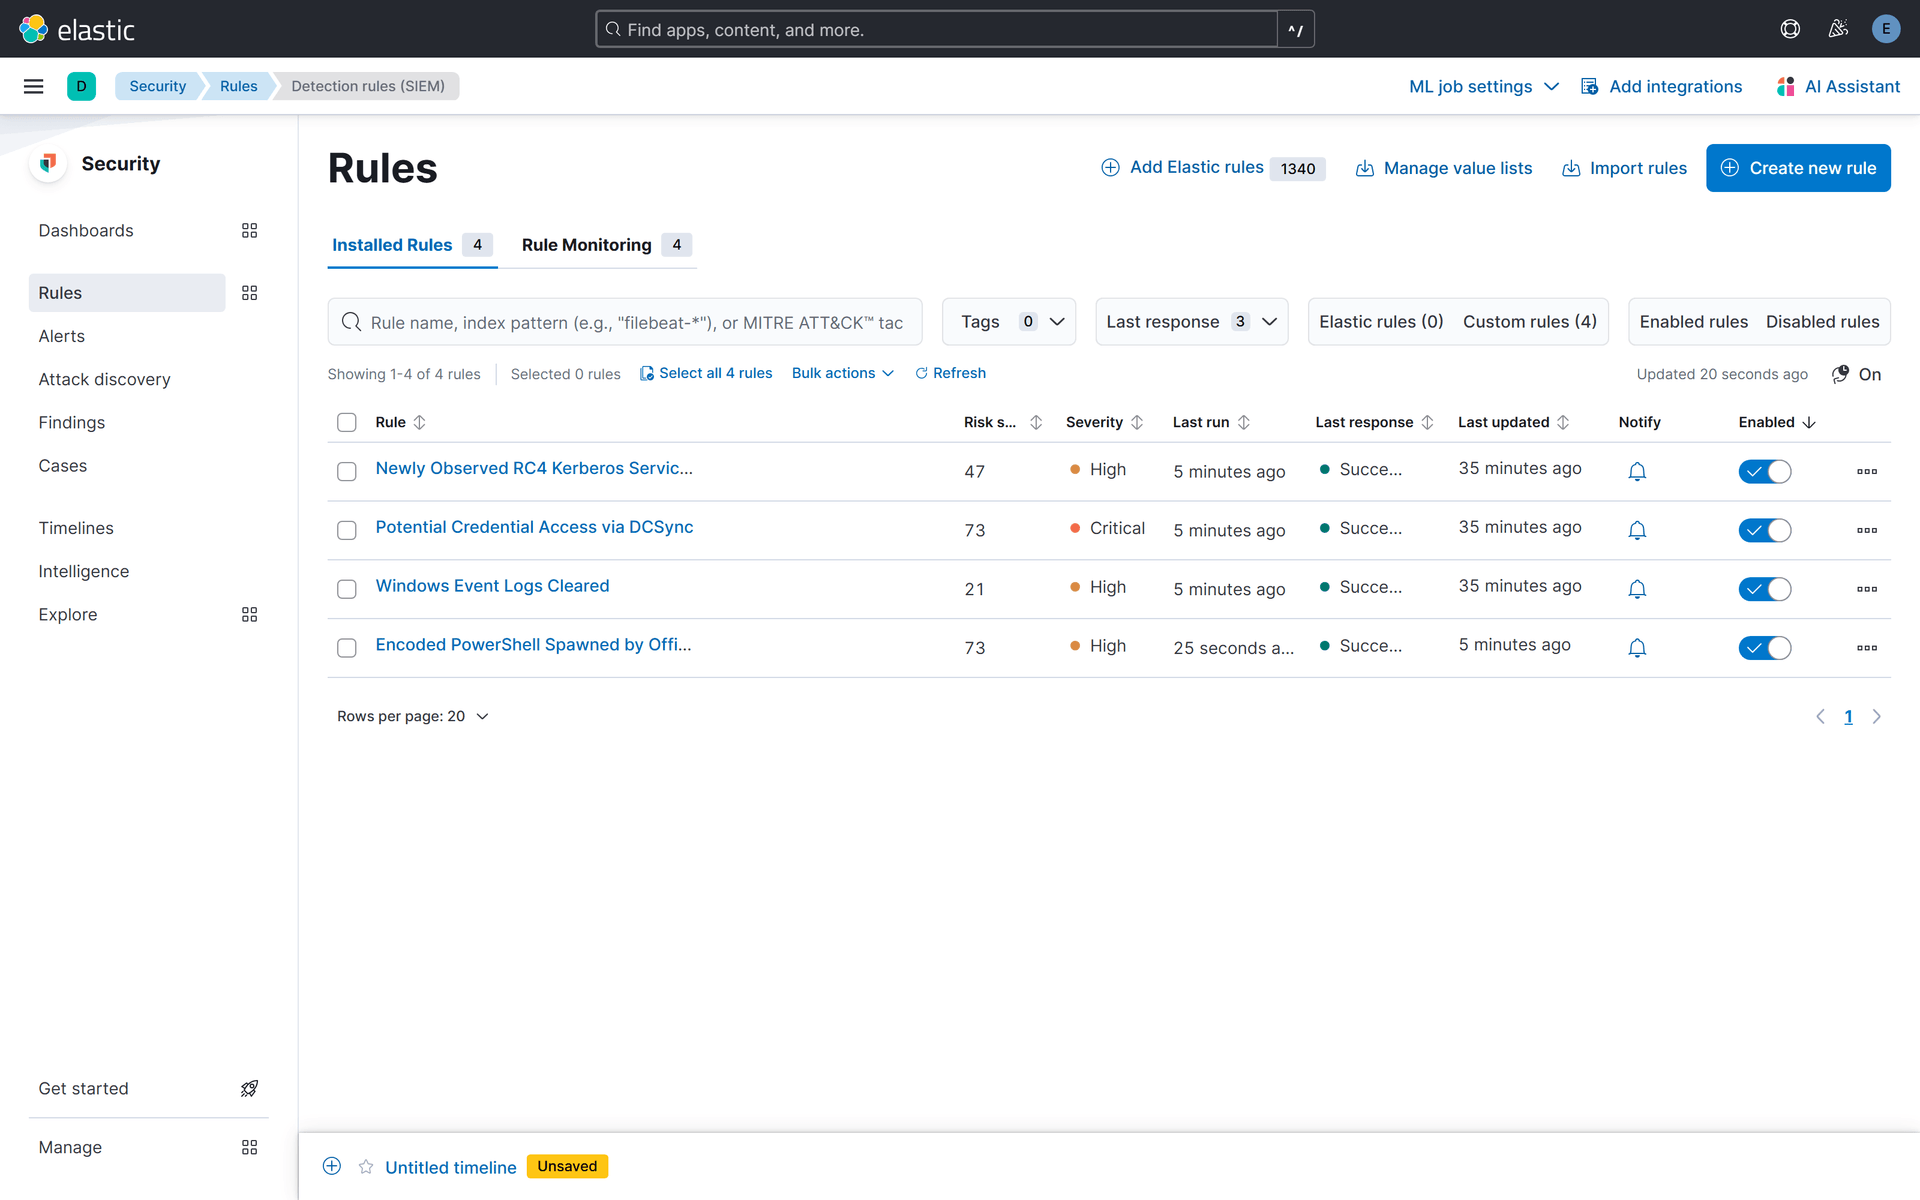
Task: Open Explore submenu grid icon
Action: (x=249, y=615)
